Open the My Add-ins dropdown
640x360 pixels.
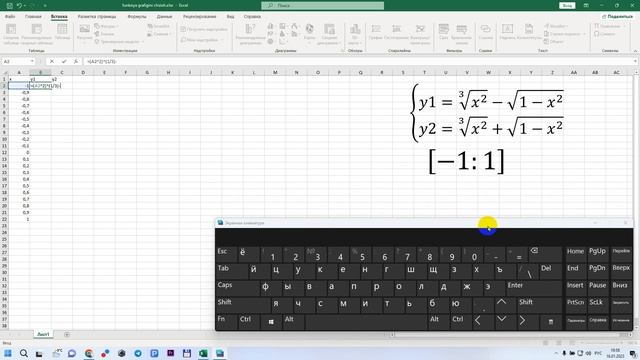(202, 40)
